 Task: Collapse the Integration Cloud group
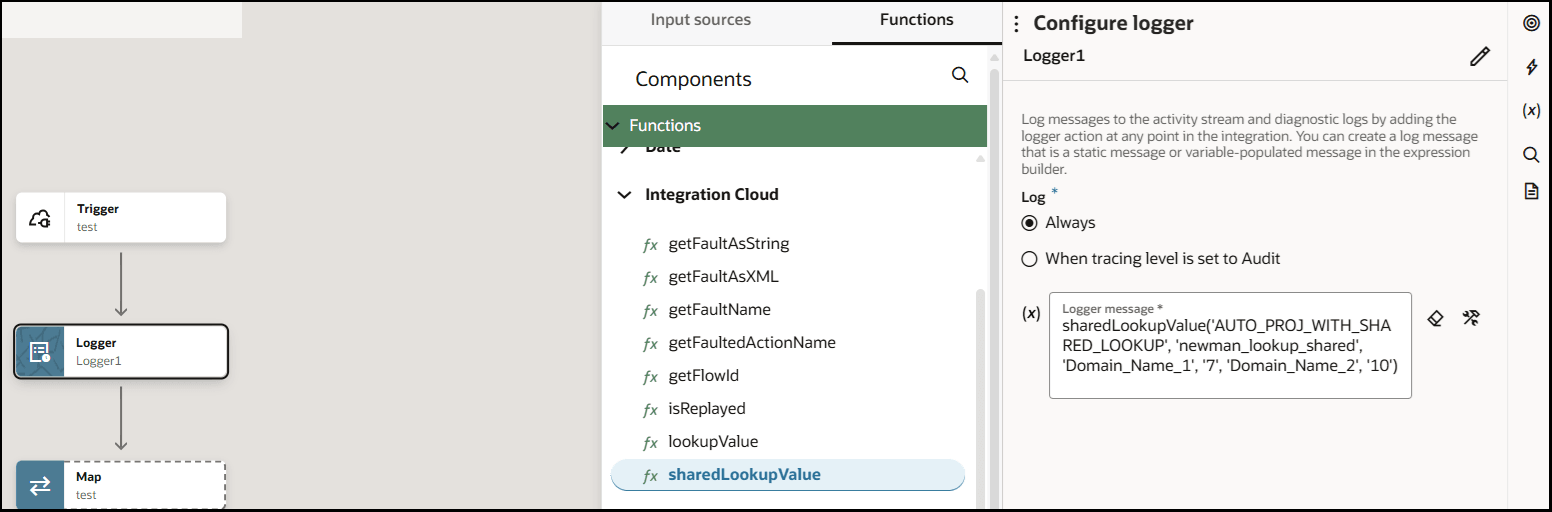625,195
